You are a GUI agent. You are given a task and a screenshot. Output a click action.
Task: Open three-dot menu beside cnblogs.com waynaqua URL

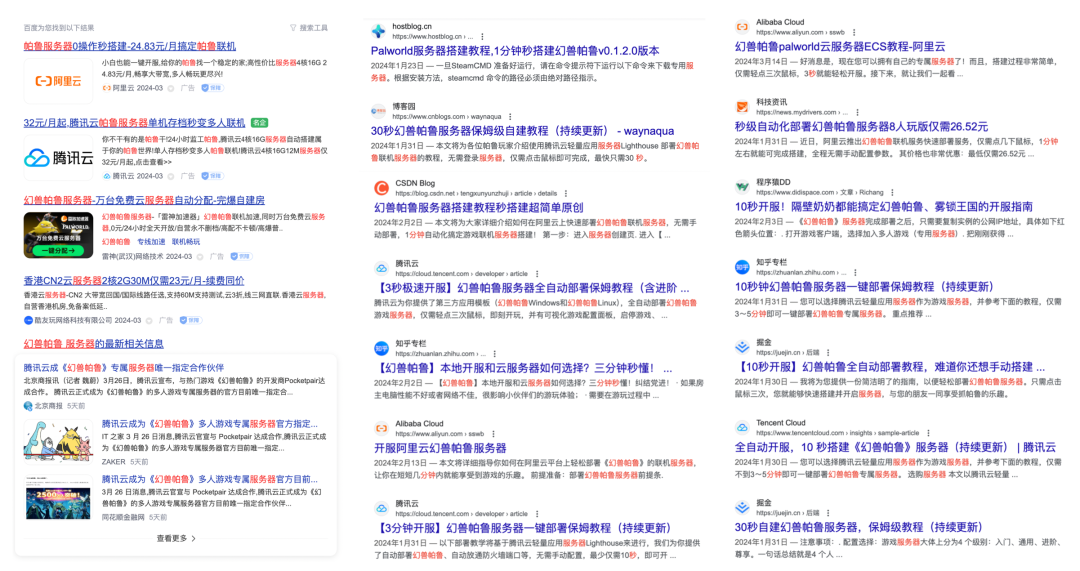(x=510, y=116)
